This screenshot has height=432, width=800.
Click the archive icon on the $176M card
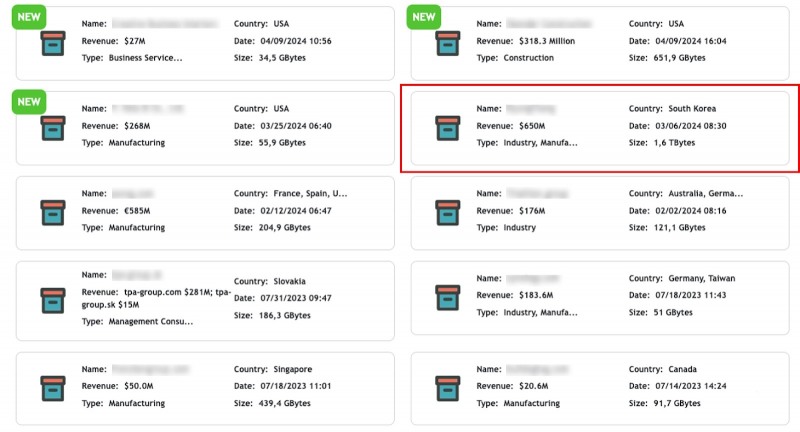pos(447,212)
